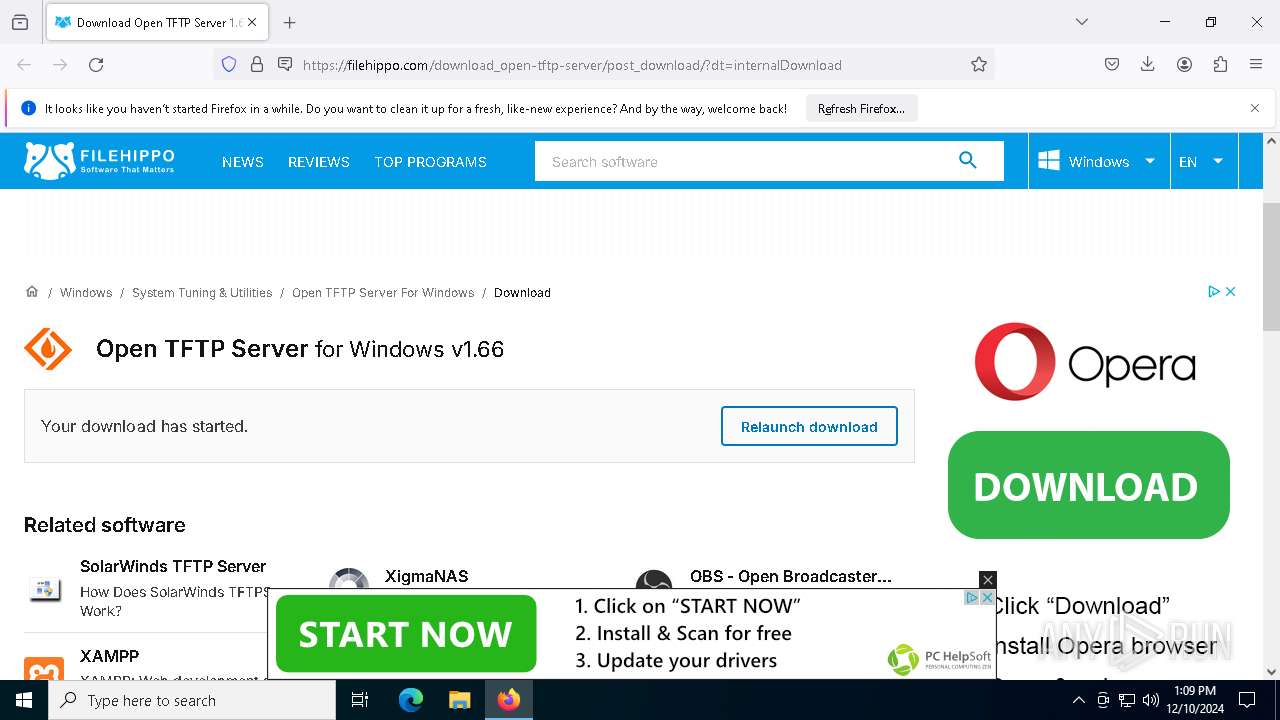Close the bottom banner ad black X
Viewport: 1280px width, 720px height.
pyautogui.click(x=988, y=580)
